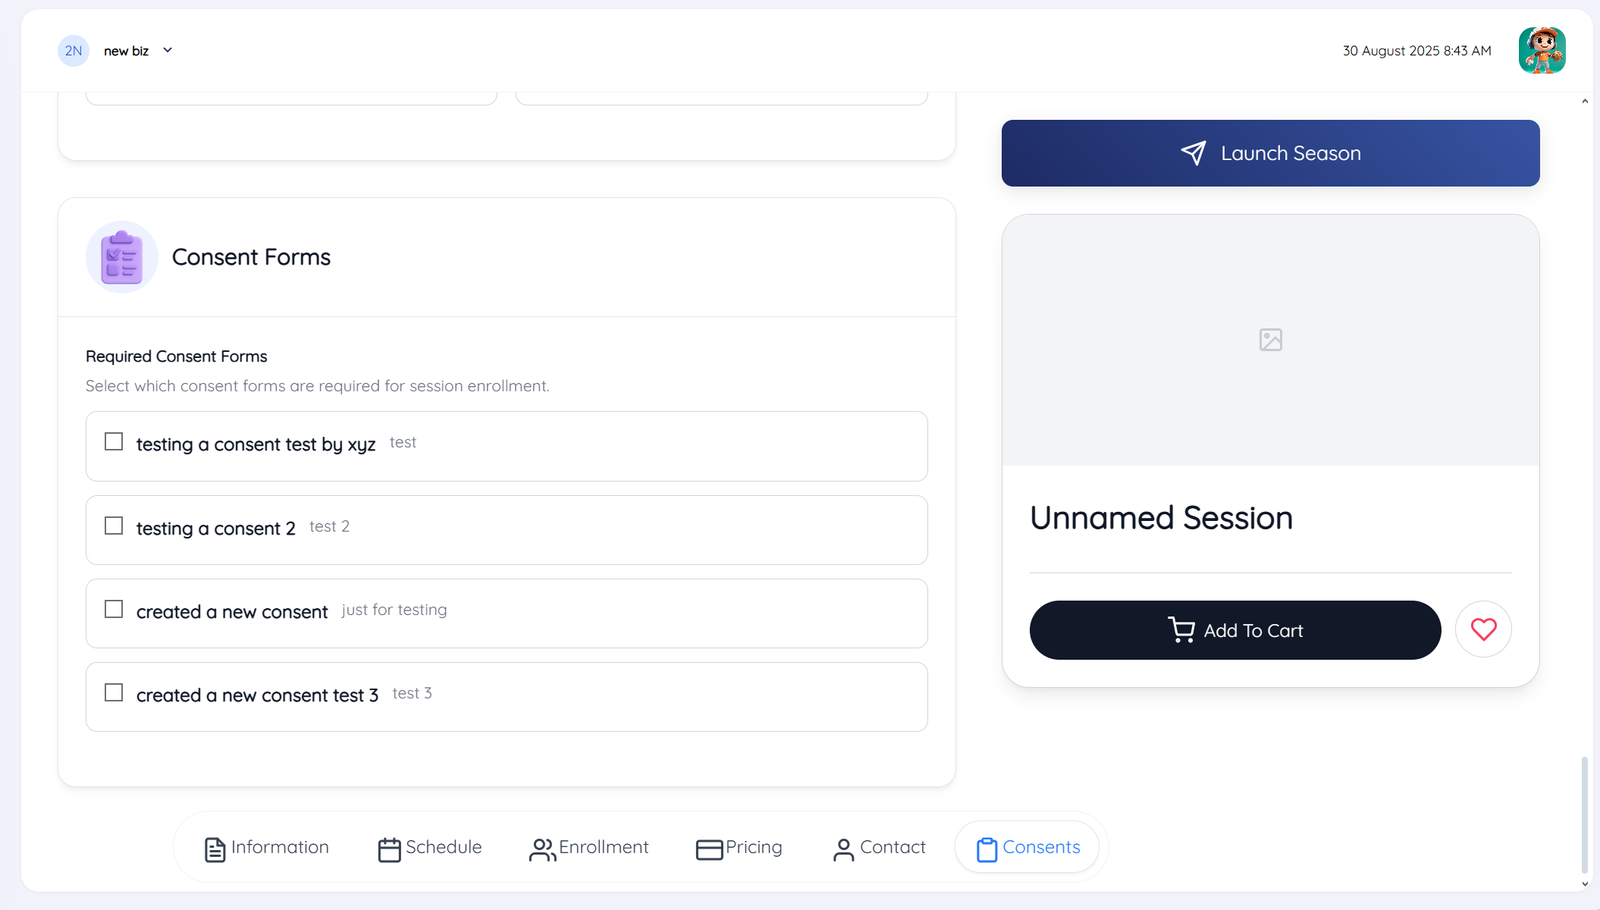1600x910 pixels.
Task: Click the scrollbar down arrow
Action: [x=1585, y=884]
